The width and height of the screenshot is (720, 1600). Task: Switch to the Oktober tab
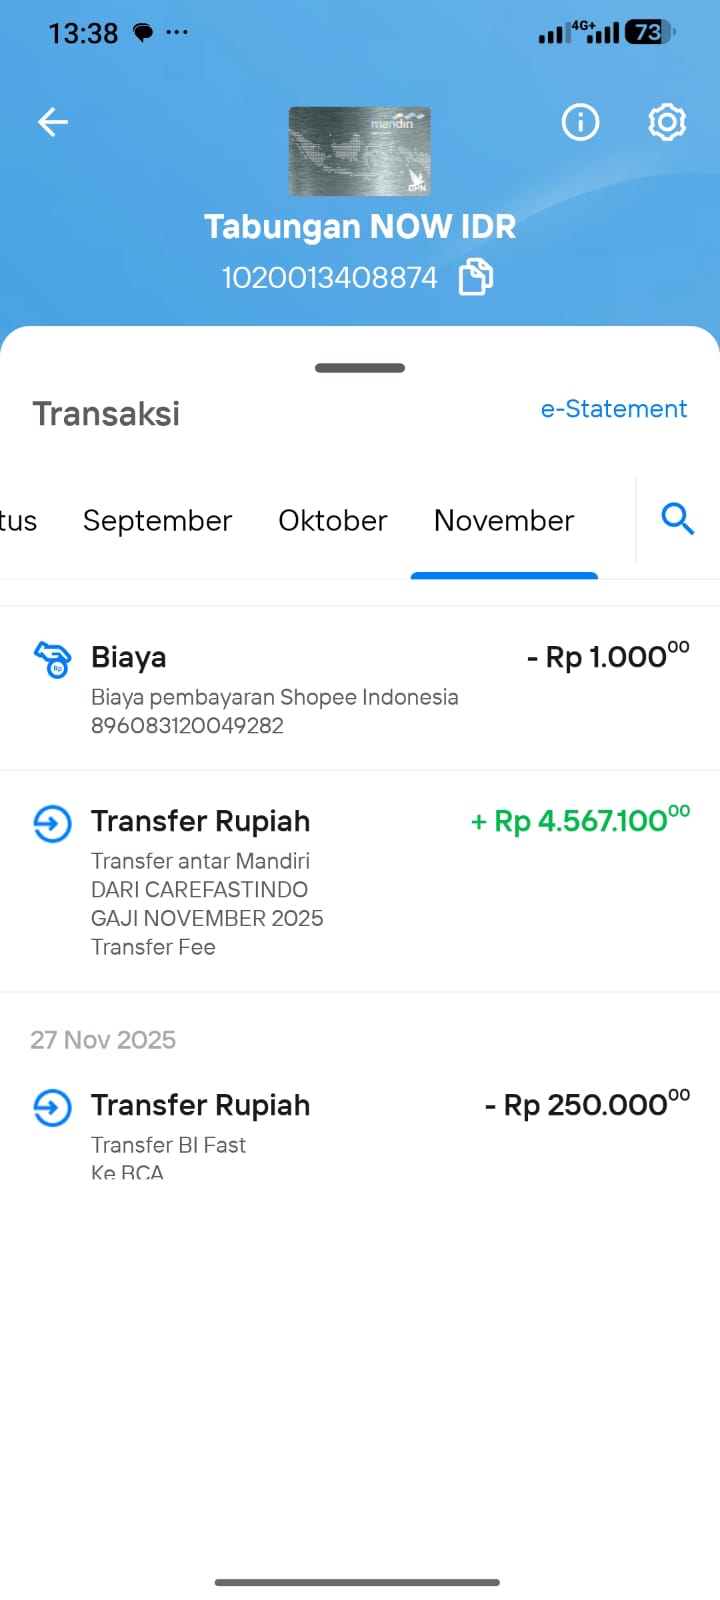point(332,521)
